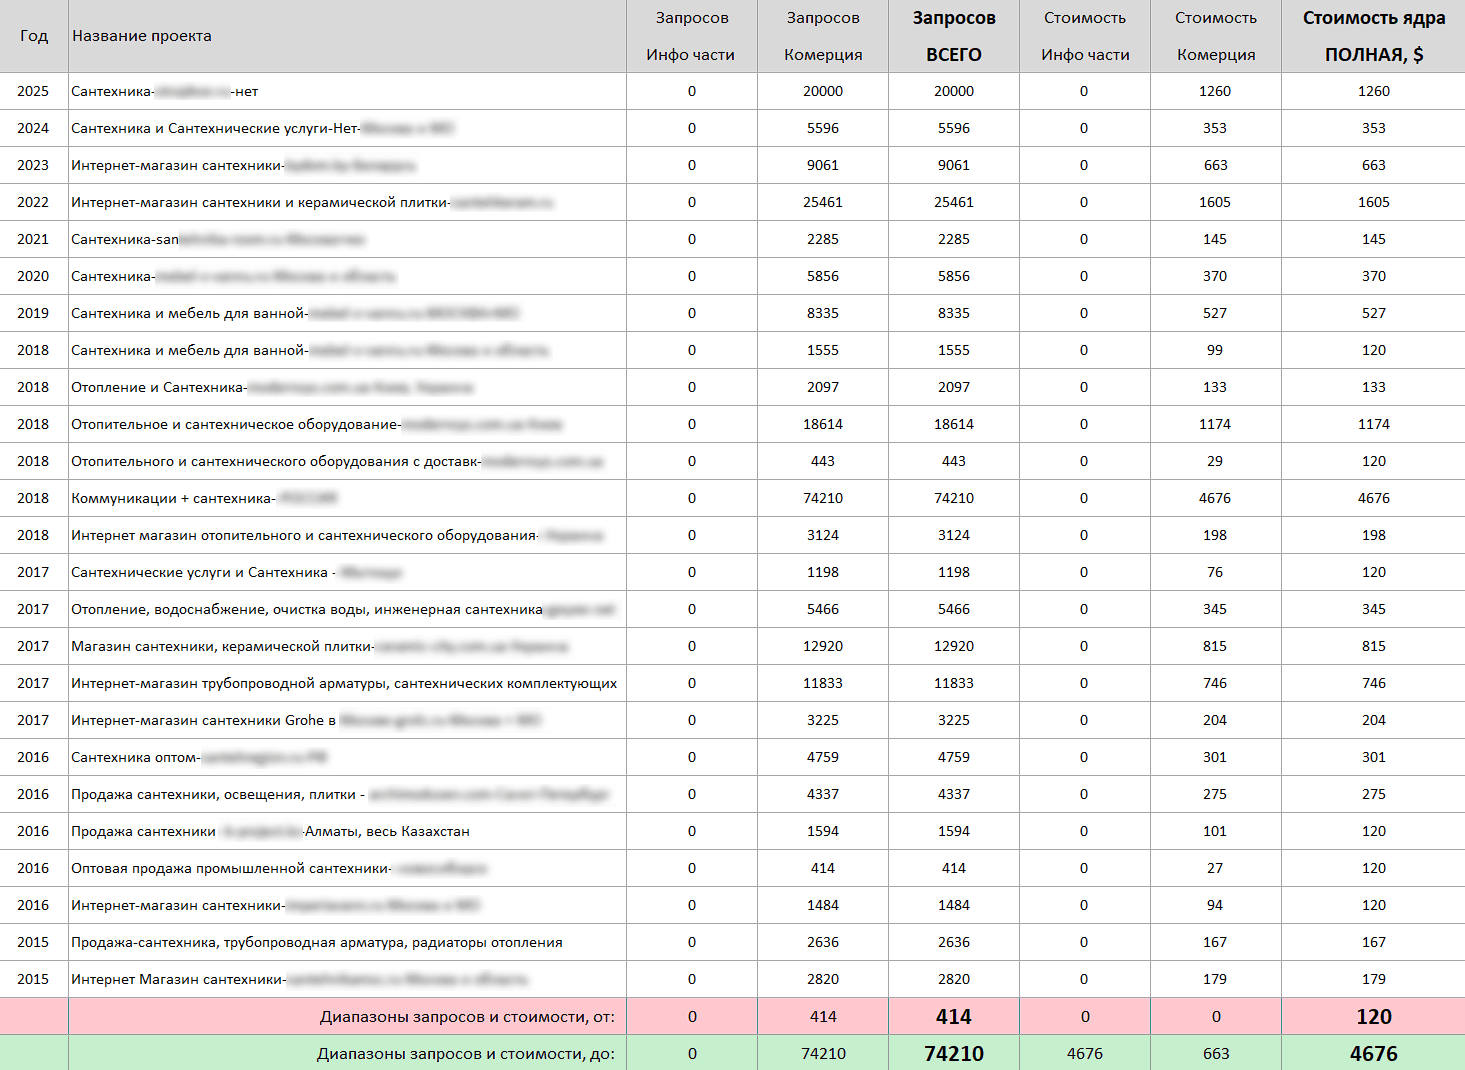Screen dimensions: 1465x1070
Task: Click the "Диапазоны запросов и стоимости, до:" label
Action: (466, 1054)
